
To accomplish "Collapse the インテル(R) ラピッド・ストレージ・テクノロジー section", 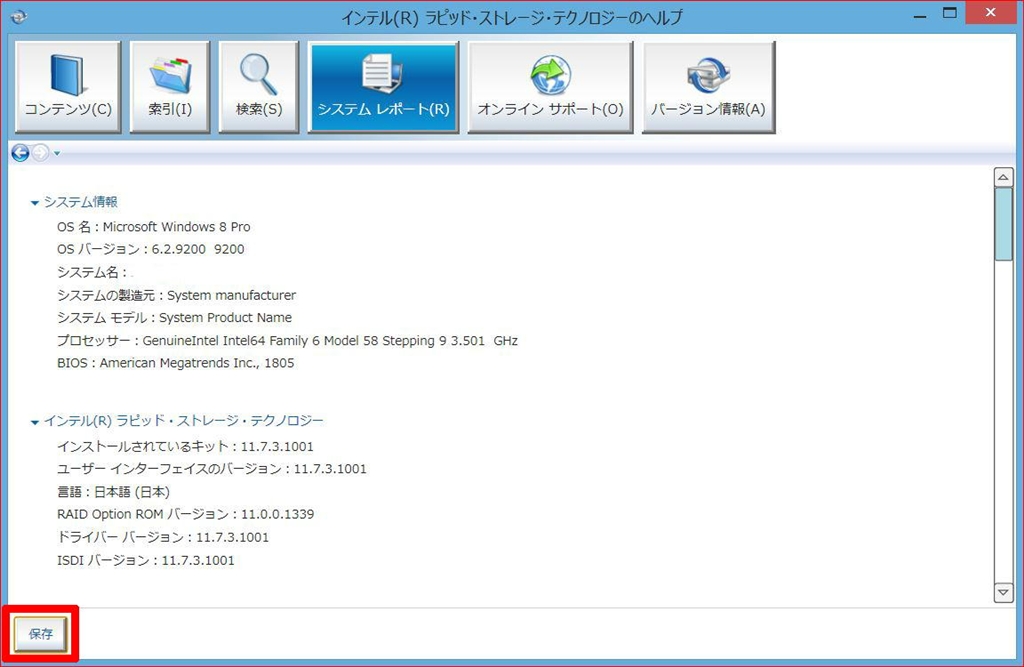I will coord(35,423).
